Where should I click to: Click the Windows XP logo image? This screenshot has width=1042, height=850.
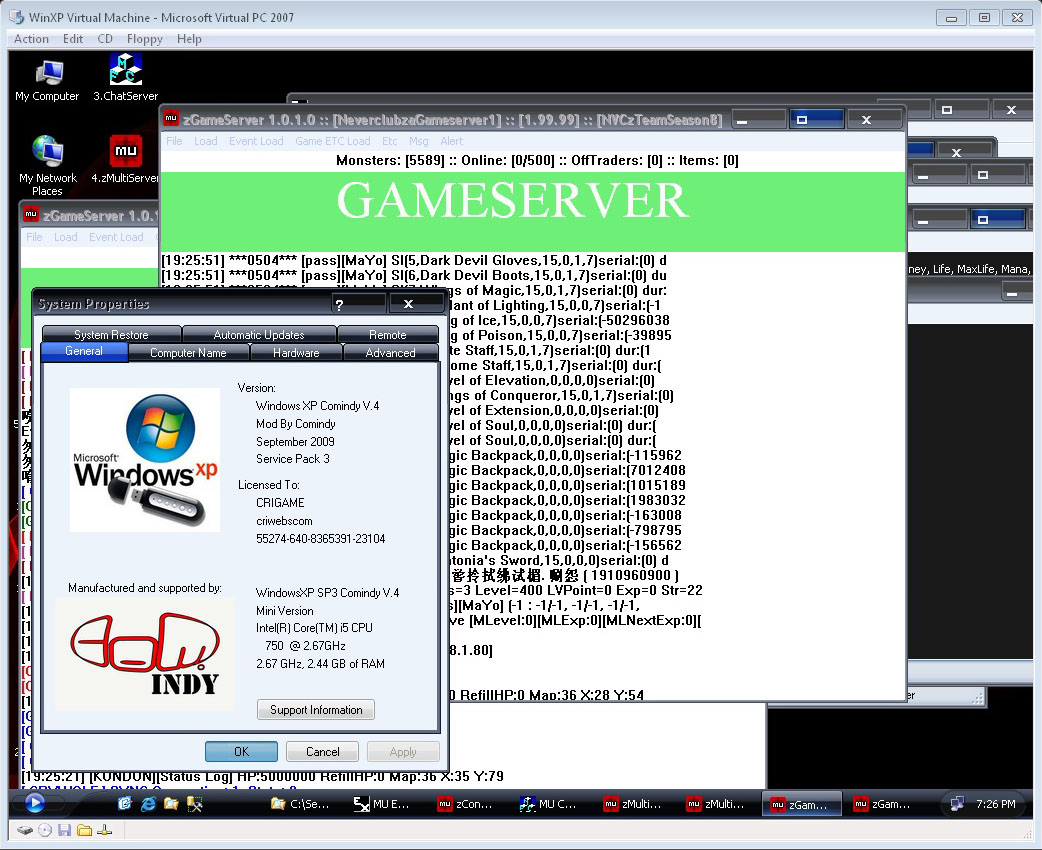[145, 460]
